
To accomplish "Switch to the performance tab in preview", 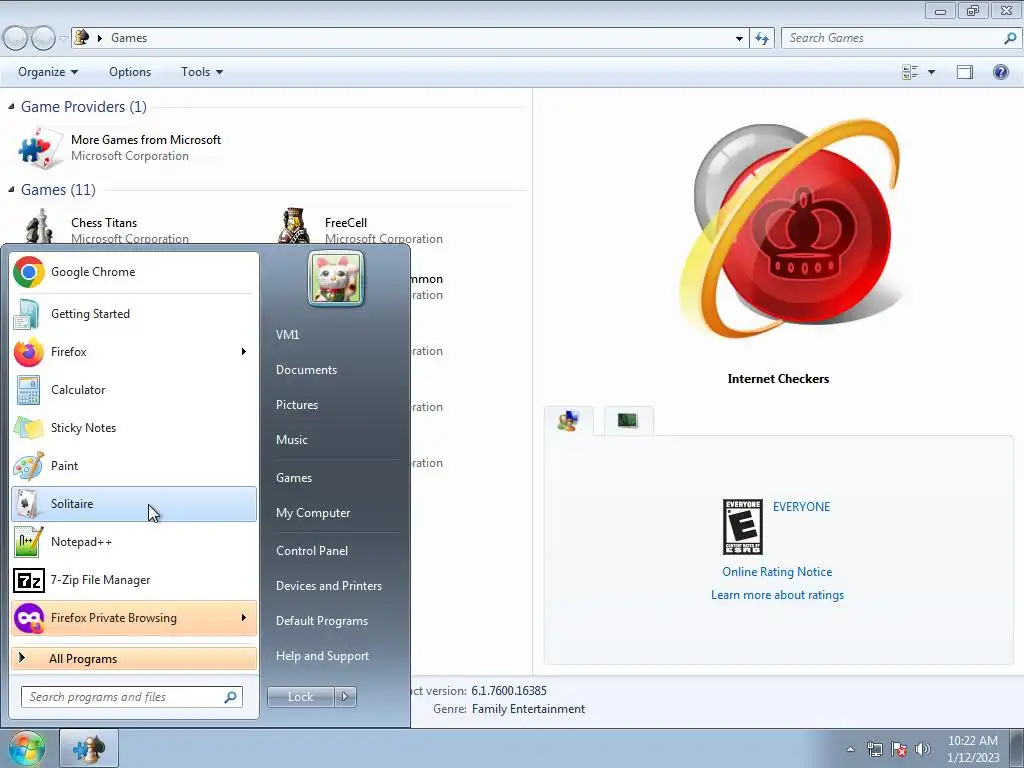I will coord(628,421).
